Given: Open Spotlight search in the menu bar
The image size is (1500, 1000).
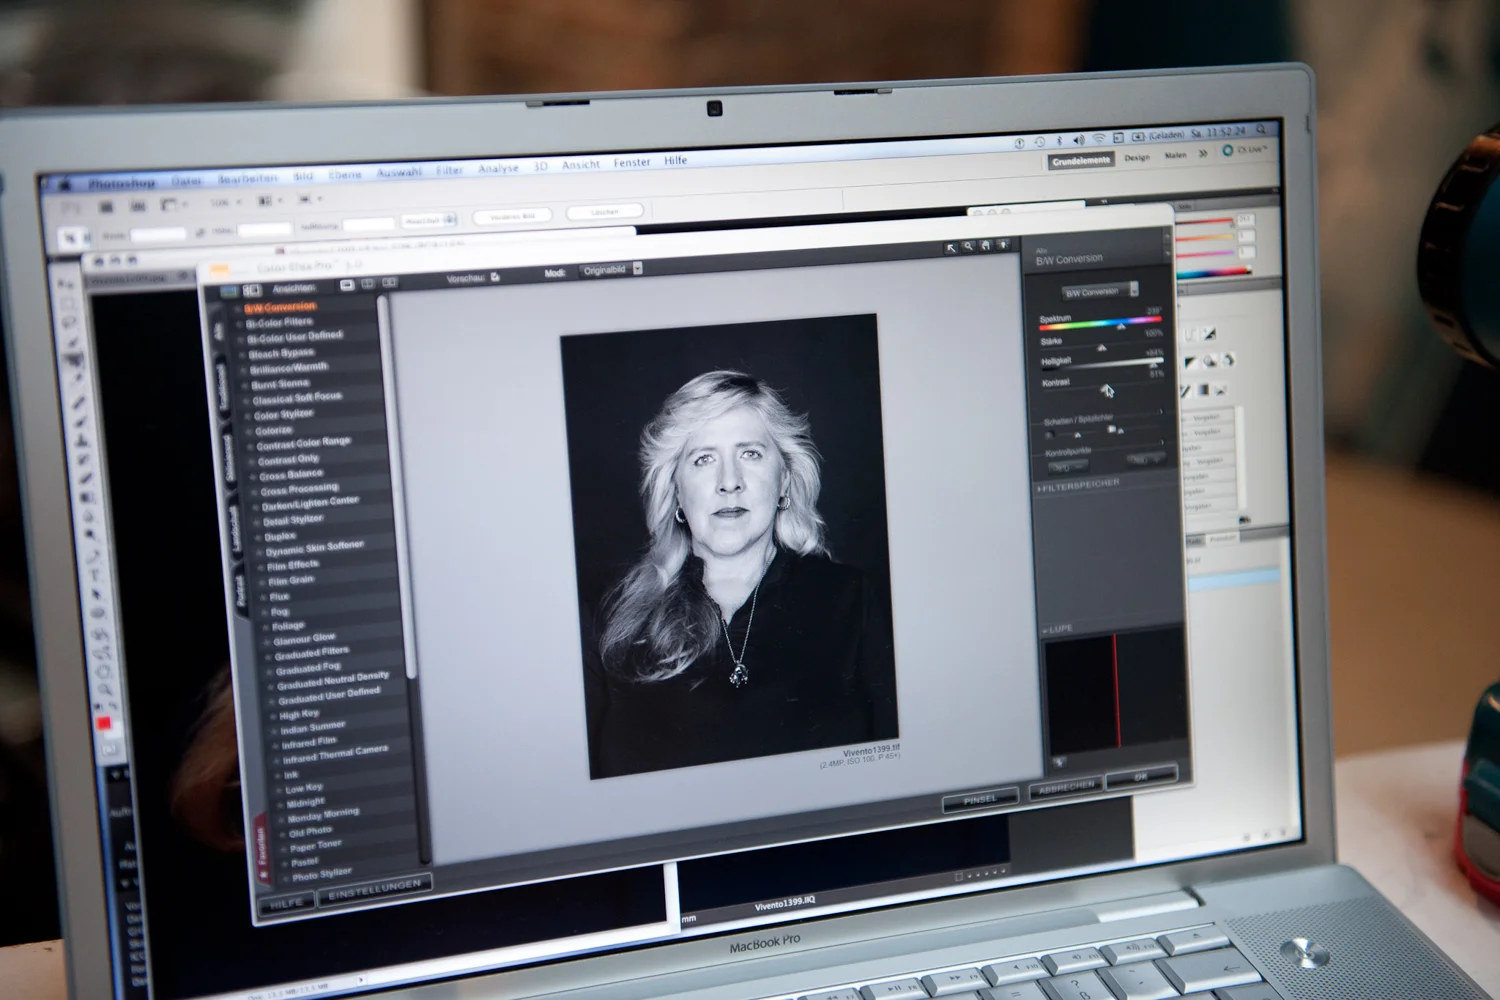Looking at the screenshot, I should click(x=1262, y=130).
